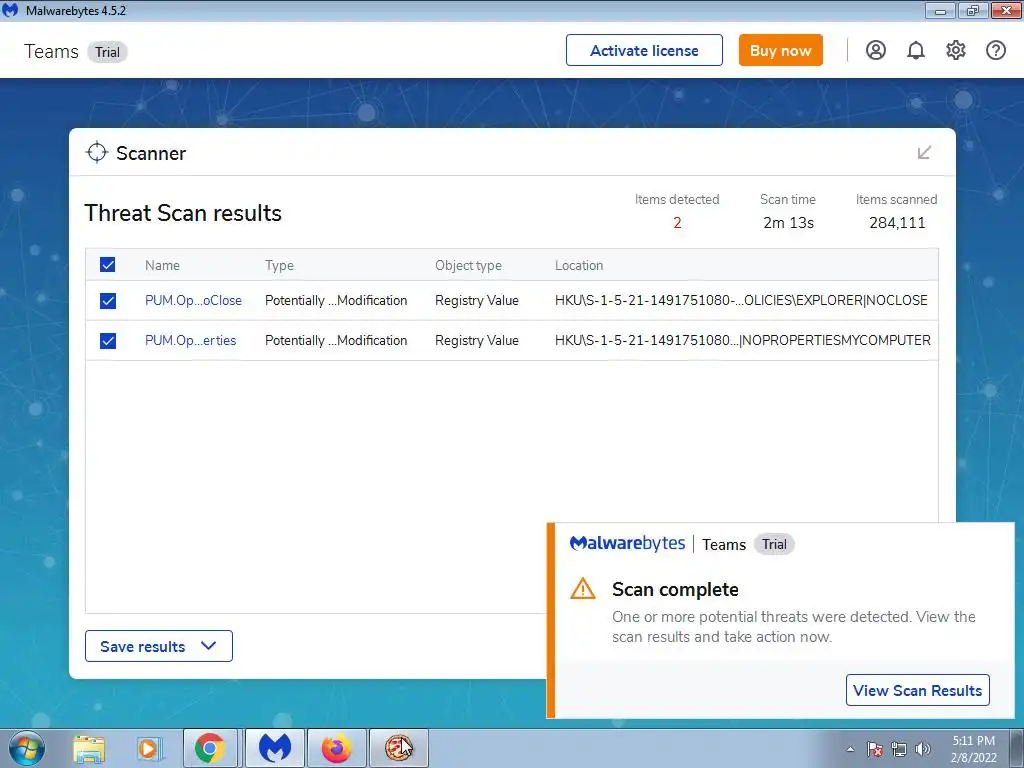
Task: Click the Items detected count 2
Action: 677,223
